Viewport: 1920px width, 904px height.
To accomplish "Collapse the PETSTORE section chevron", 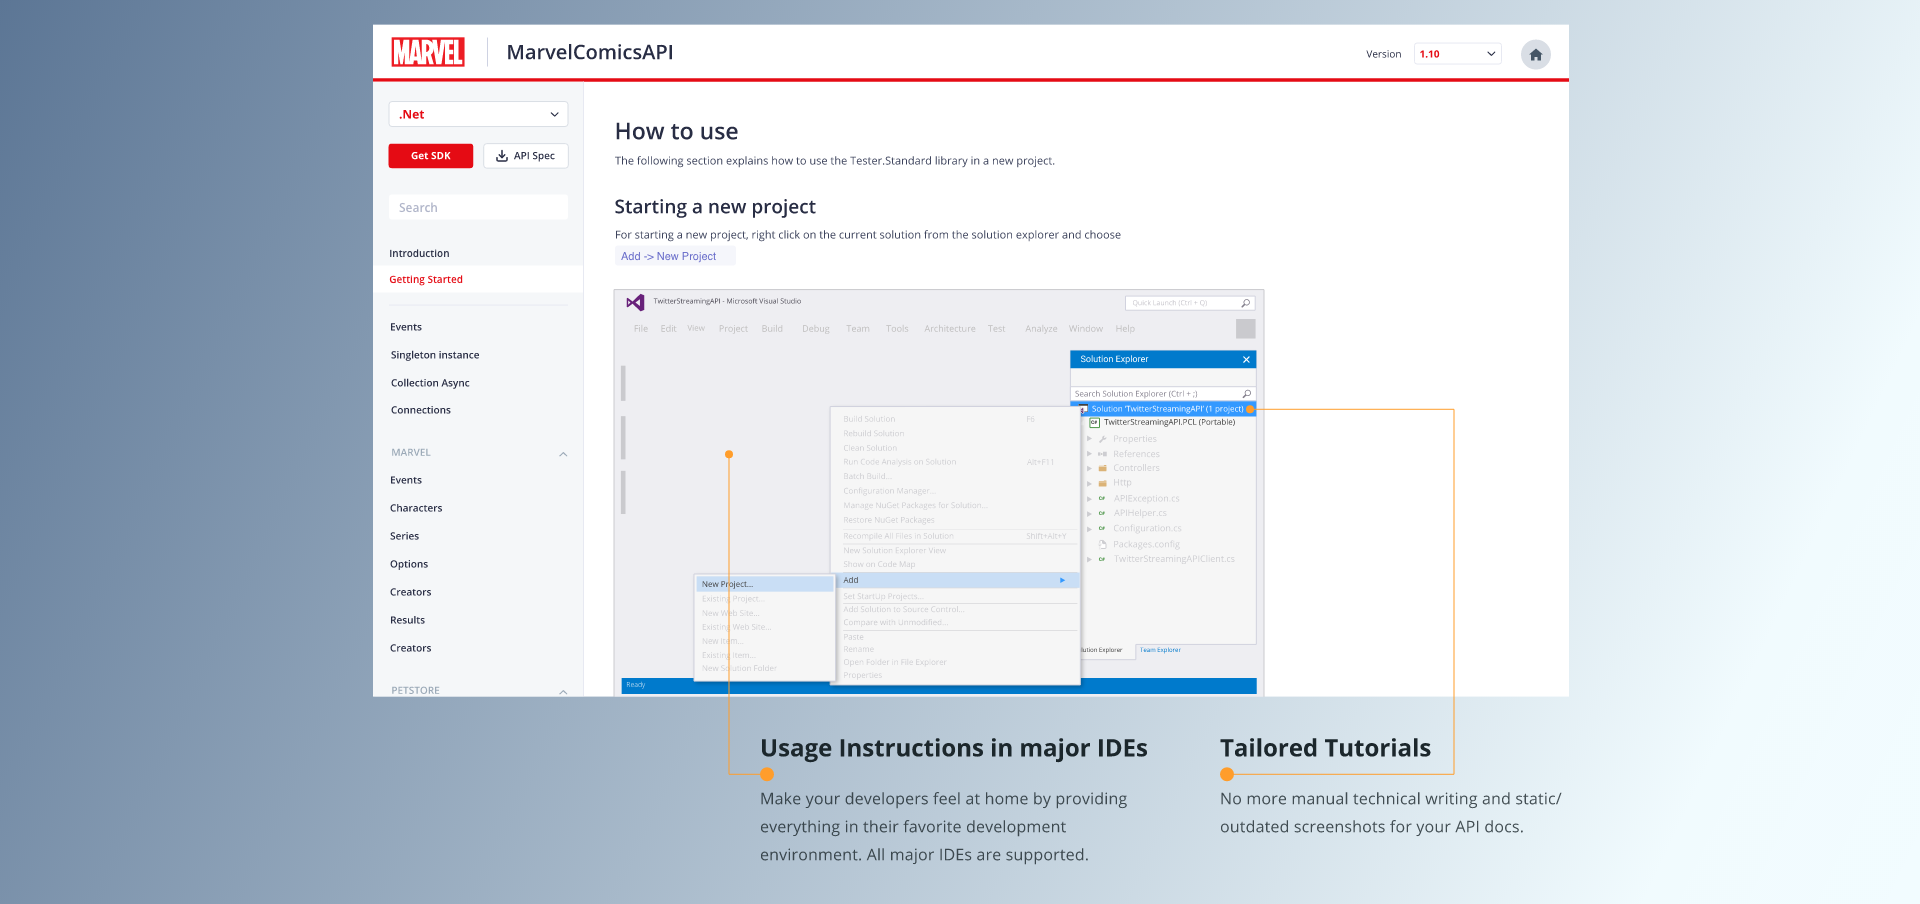I will click(x=563, y=692).
